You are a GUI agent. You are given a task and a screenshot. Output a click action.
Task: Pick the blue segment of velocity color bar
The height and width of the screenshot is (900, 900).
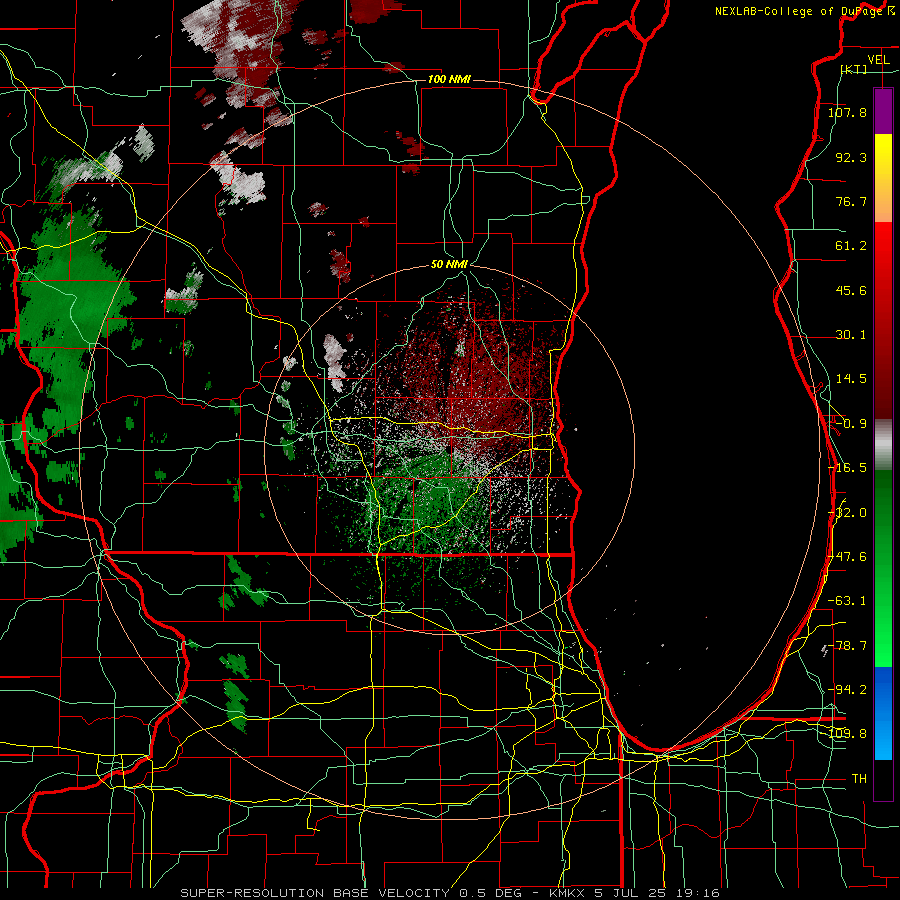coord(883,713)
